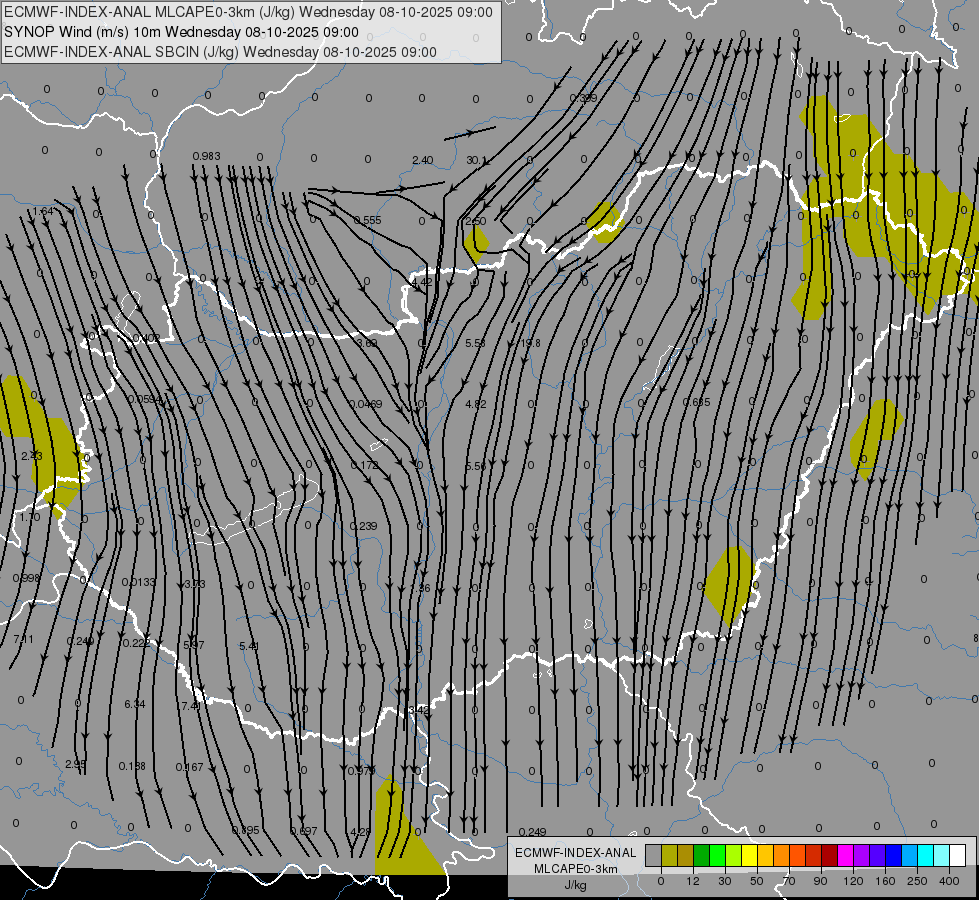The height and width of the screenshot is (900, 979).
Task: Click the legend unit J/kg
Action: click(575, 885)
